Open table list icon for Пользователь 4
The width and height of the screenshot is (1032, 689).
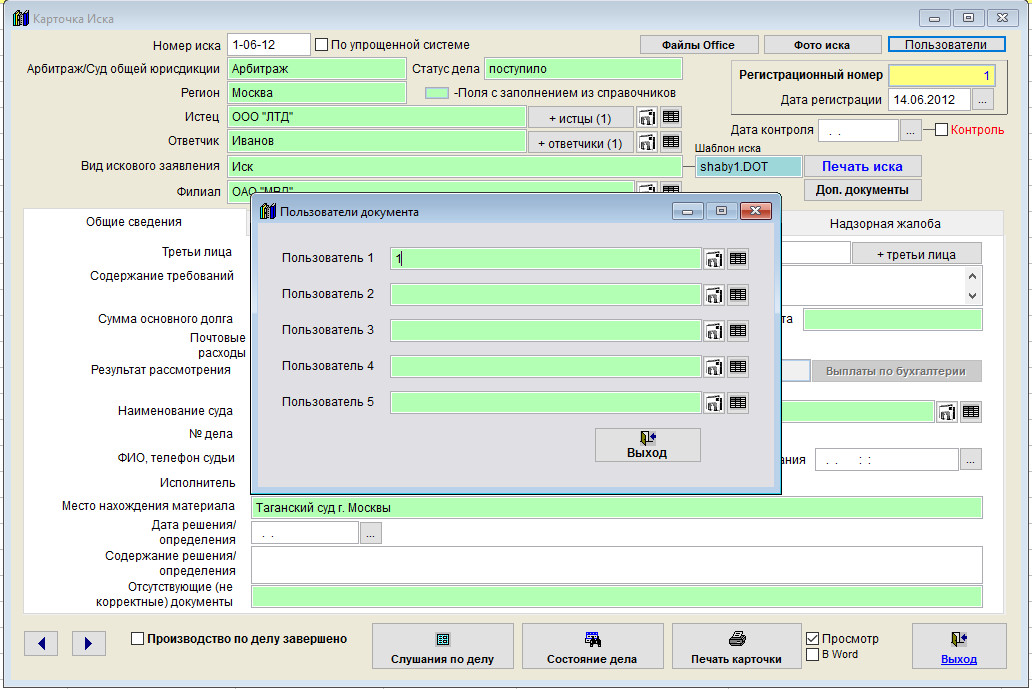point(738,367)
